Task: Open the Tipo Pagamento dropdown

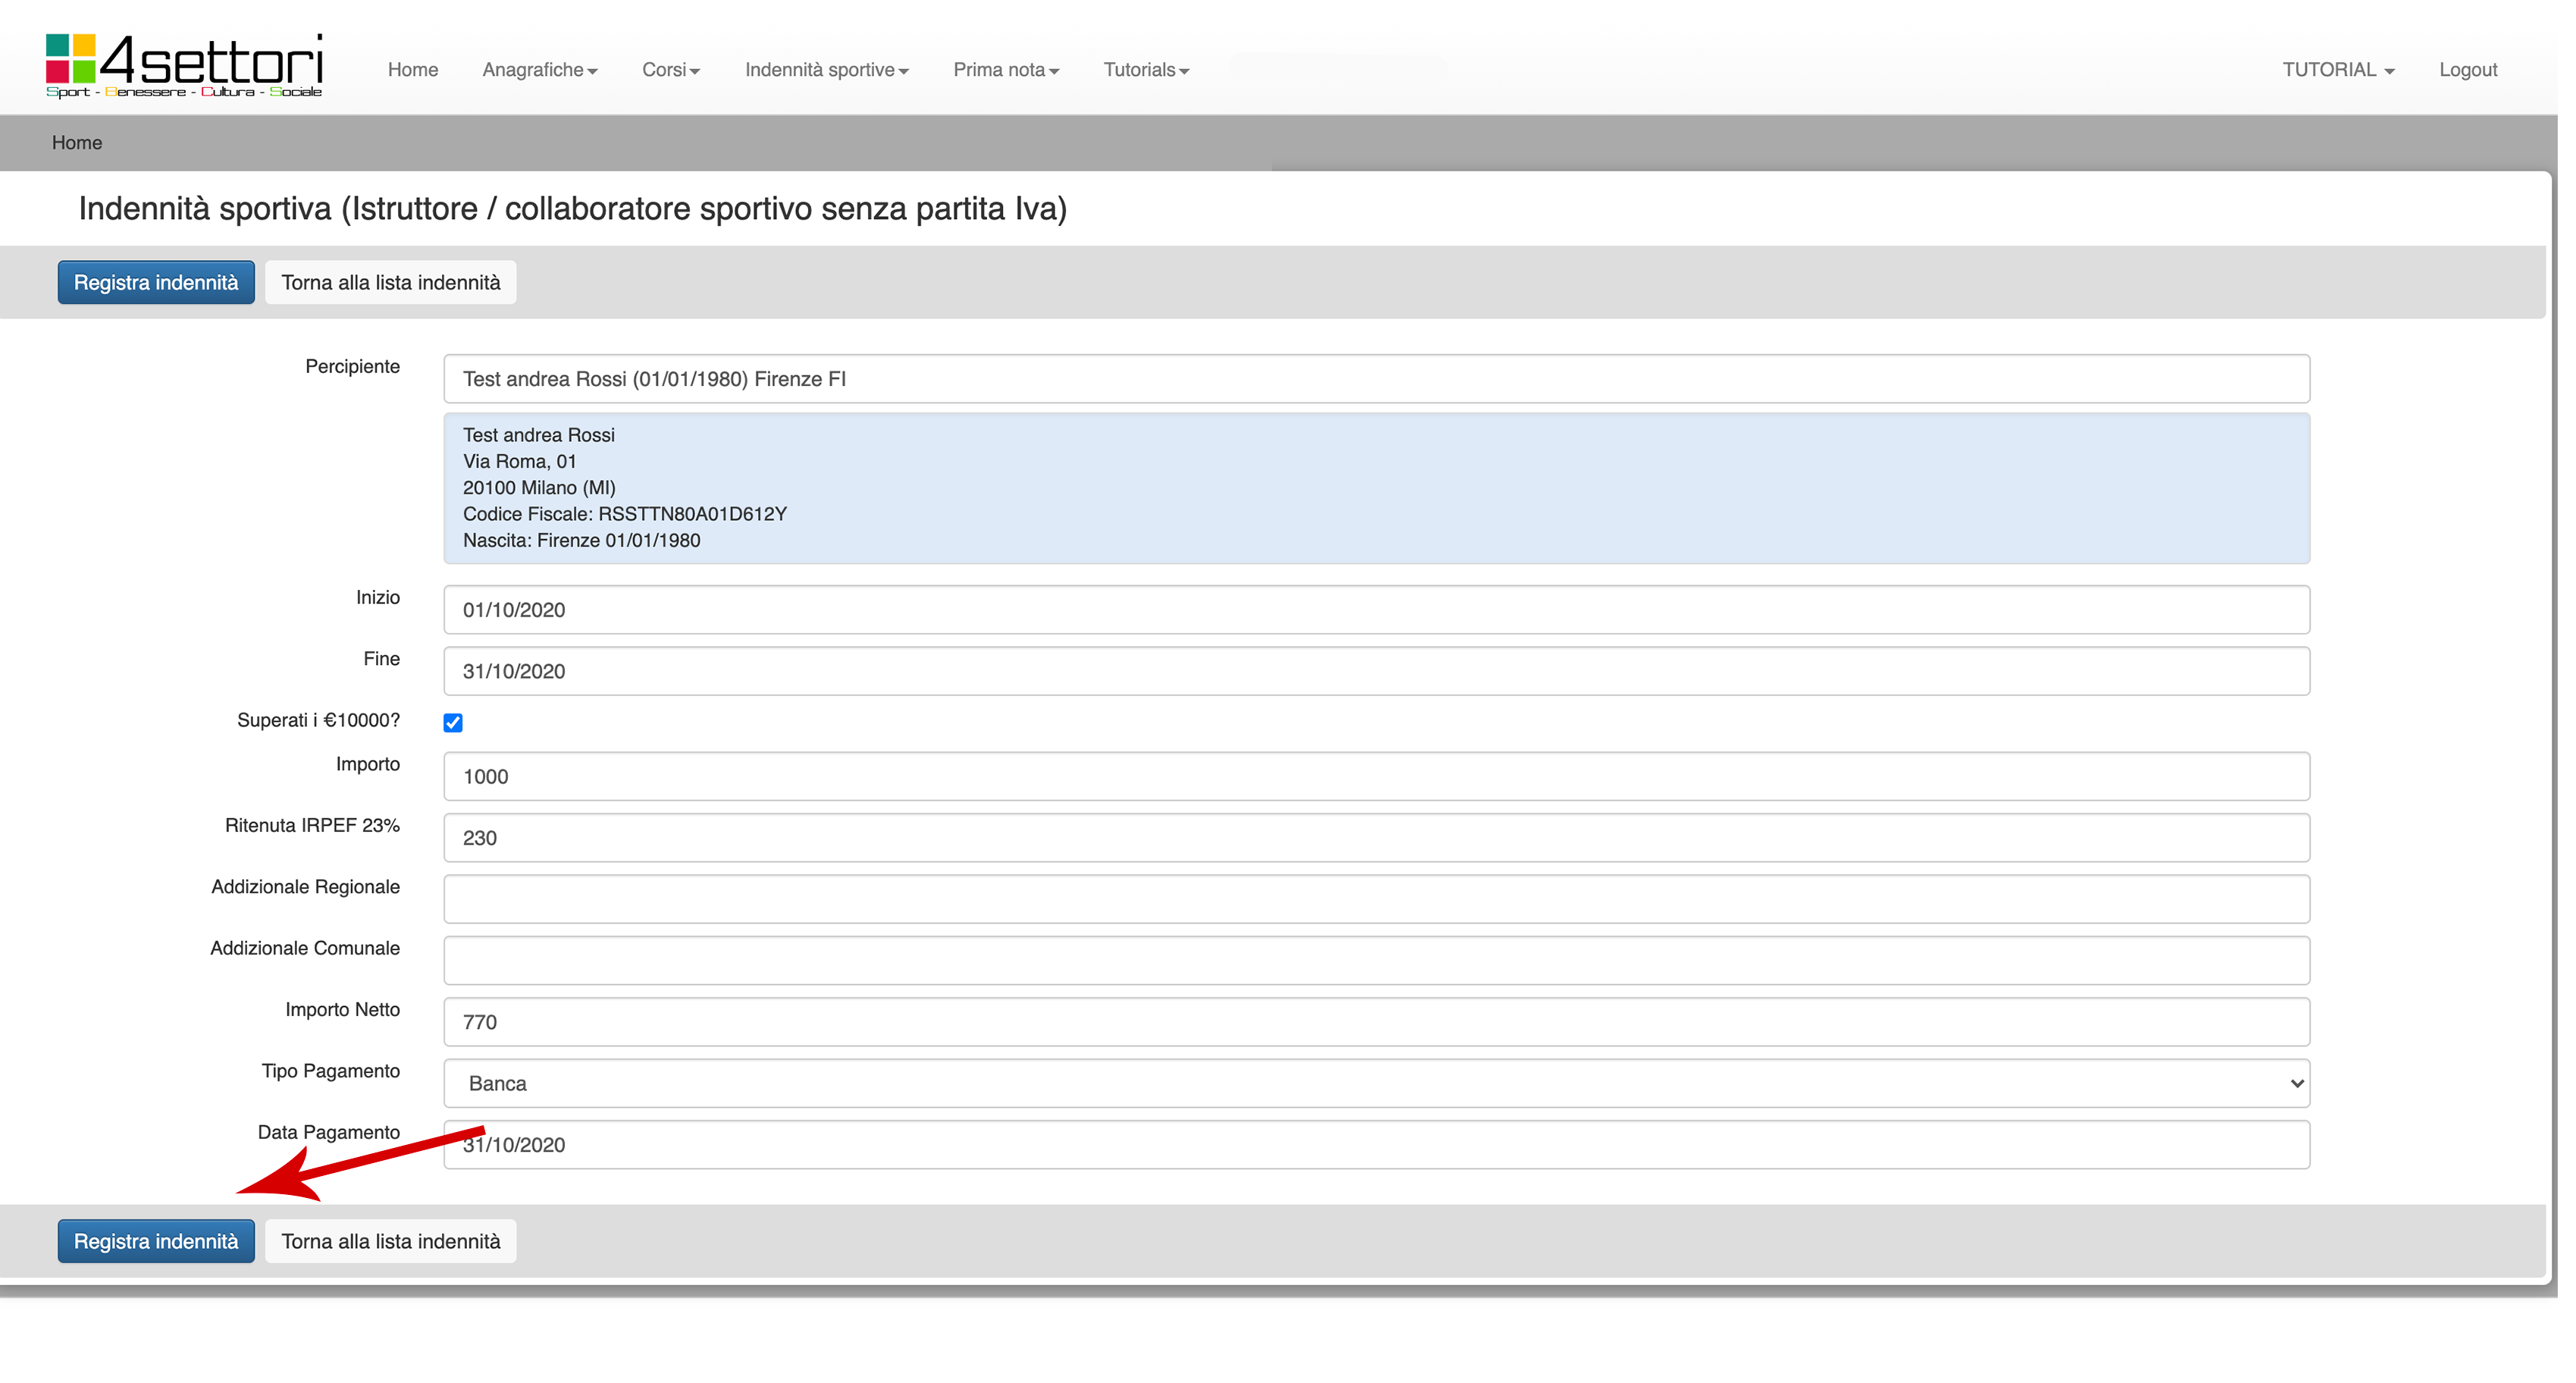Action: tap(1376, 1083)
